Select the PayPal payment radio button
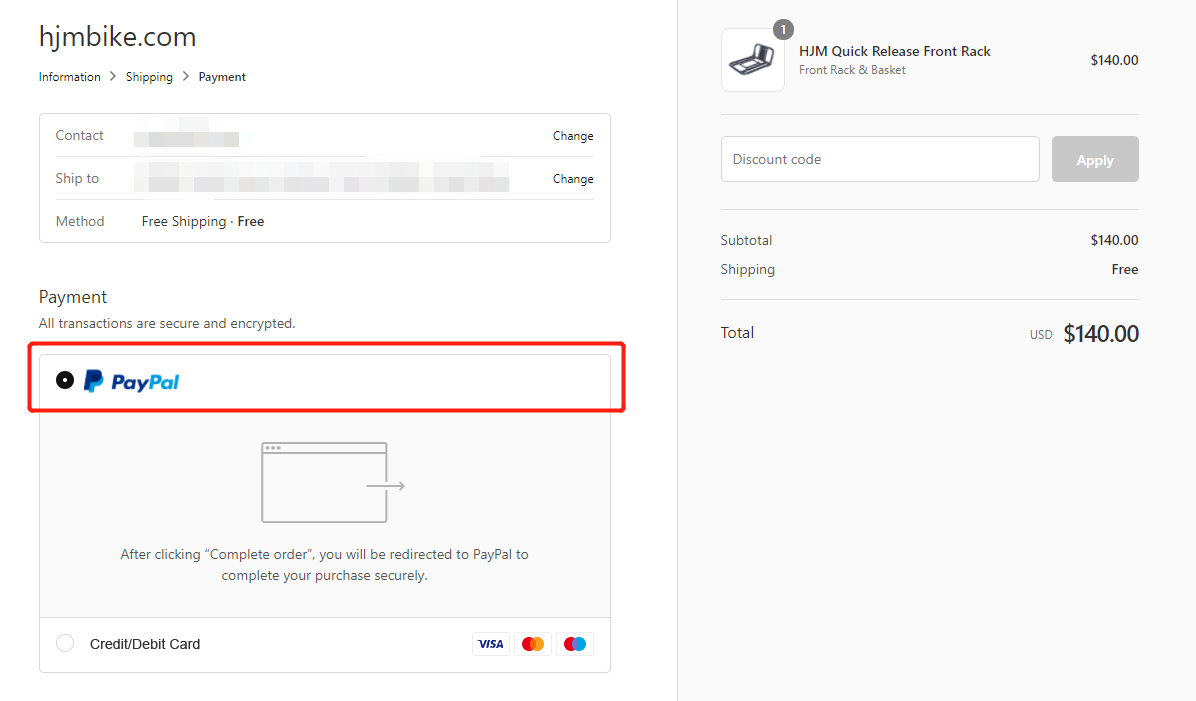Image resolution: width=1196 pixels, height=701 pixels. [65, 380]
